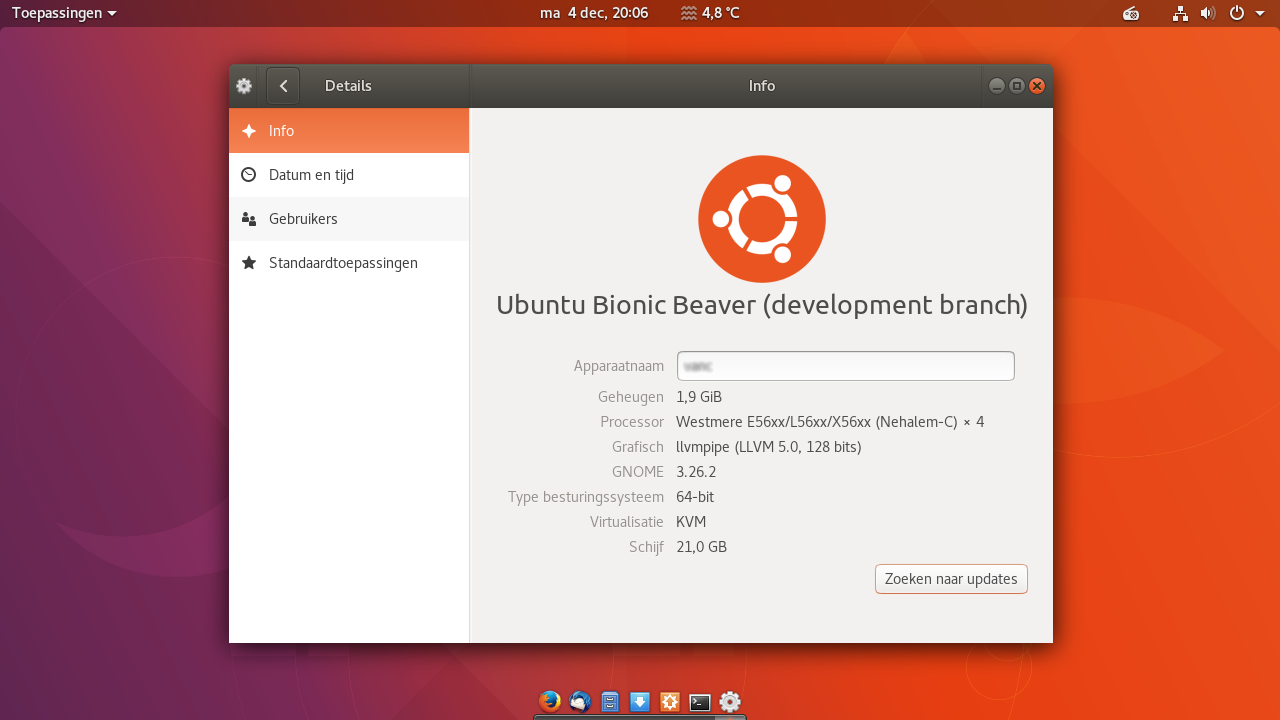Launch the Terminal from the dock
Screen dimensions: 1280x720
[700, 702]
